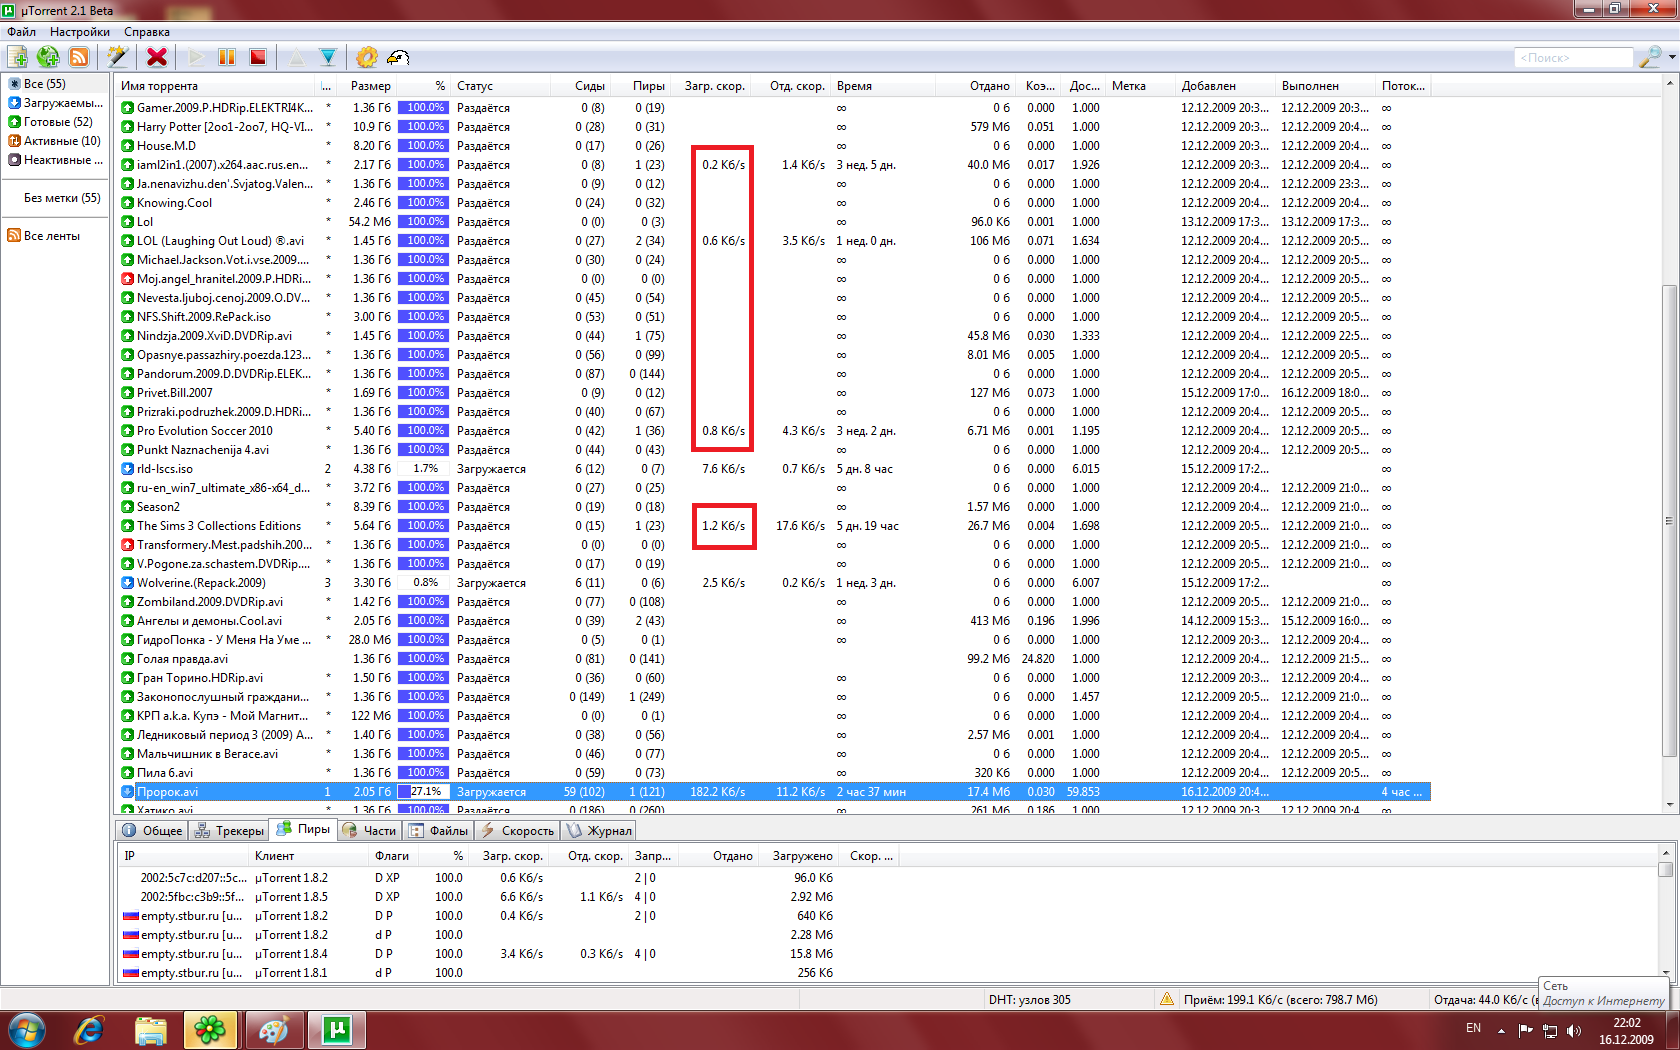This screenshot has height=1050, width=1680.
Task: Stop the torrent with red square icon
Action: 258,57
